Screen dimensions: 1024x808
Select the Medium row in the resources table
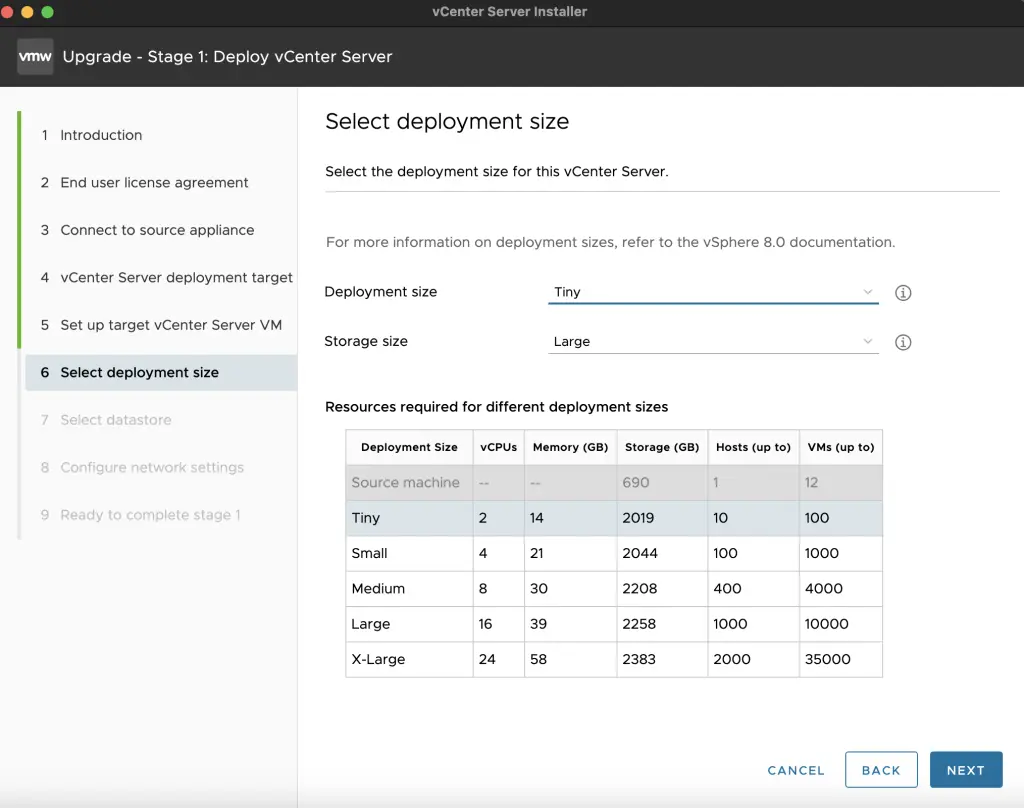point(408,589)
